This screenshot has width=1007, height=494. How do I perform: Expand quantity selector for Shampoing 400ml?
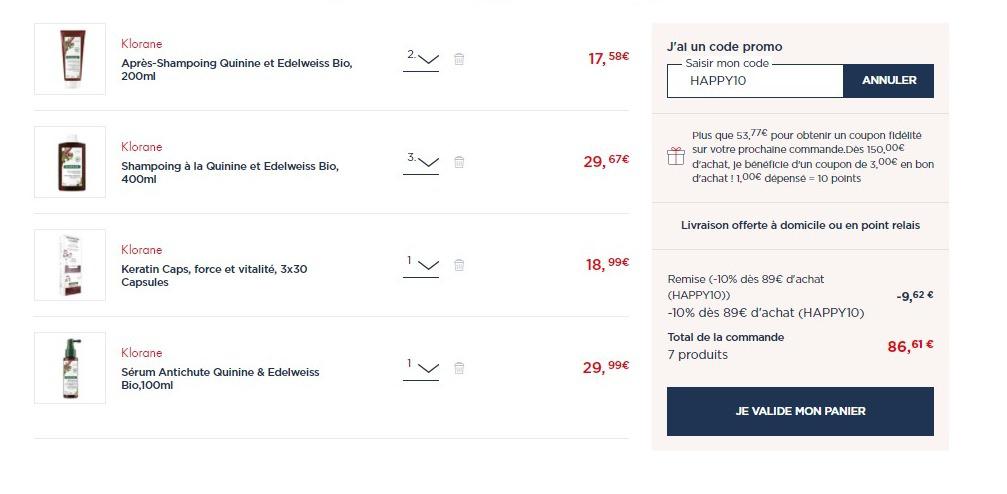coord(421,162)
